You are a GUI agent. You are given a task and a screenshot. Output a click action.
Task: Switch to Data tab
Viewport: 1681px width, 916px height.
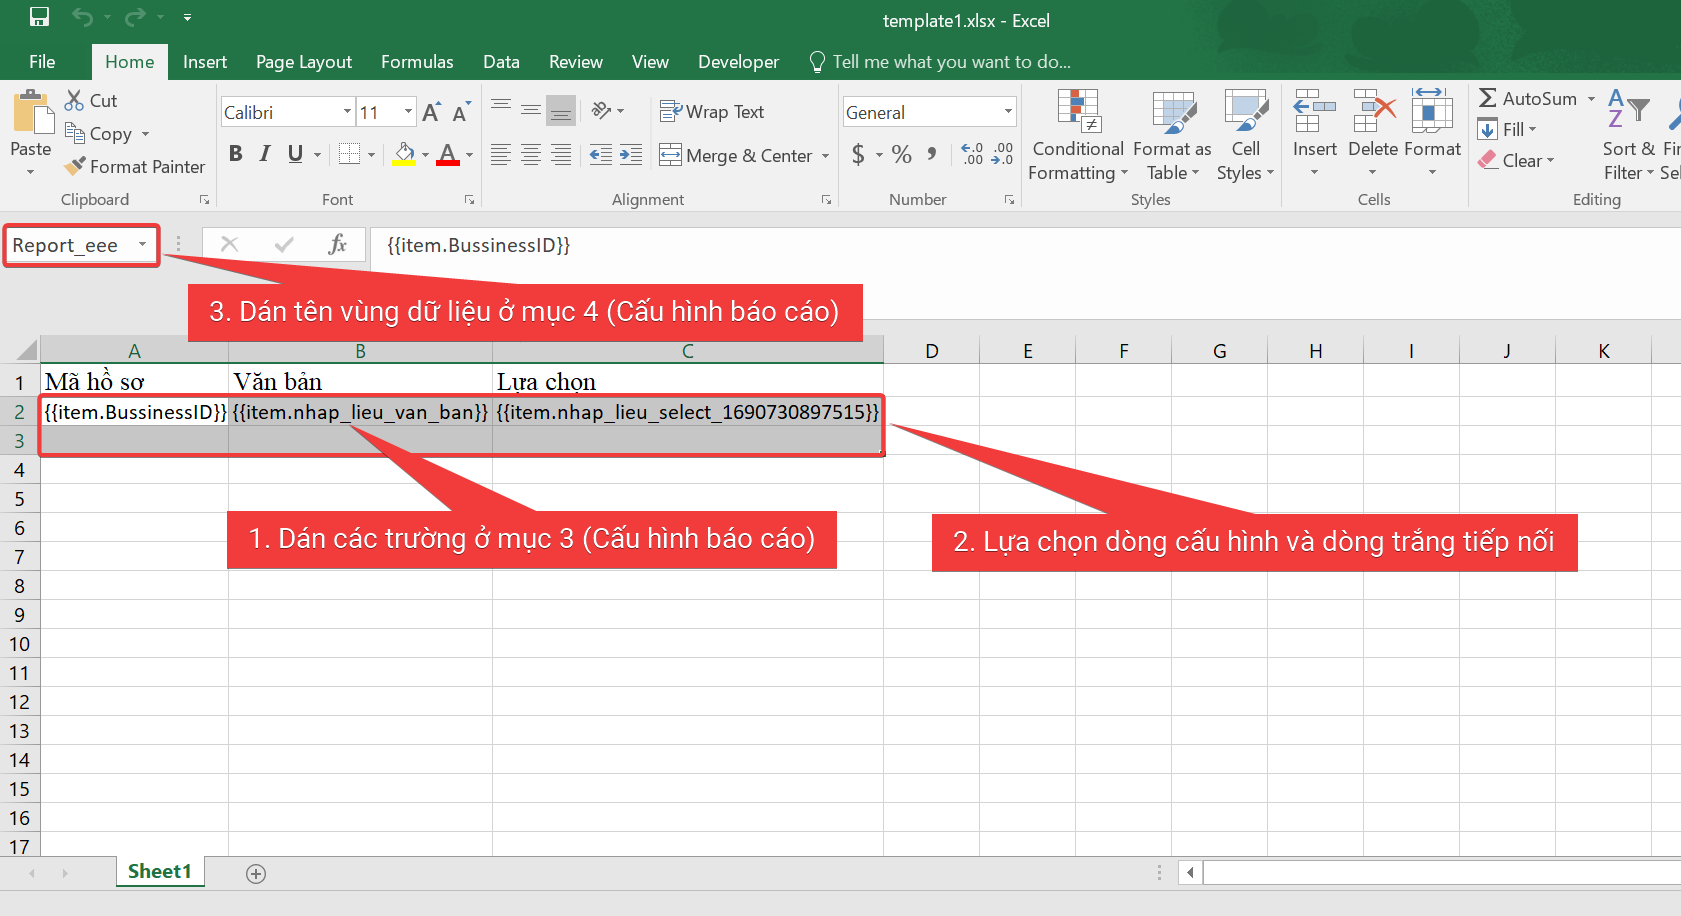pyautogui.click(x=501, y=61)
